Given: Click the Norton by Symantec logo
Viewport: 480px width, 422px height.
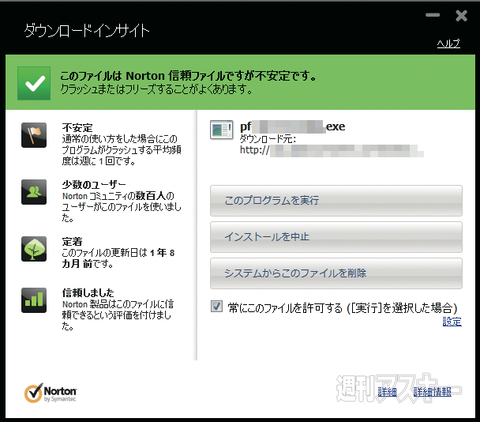Looking at the screenshot, I should coord(51,393).
